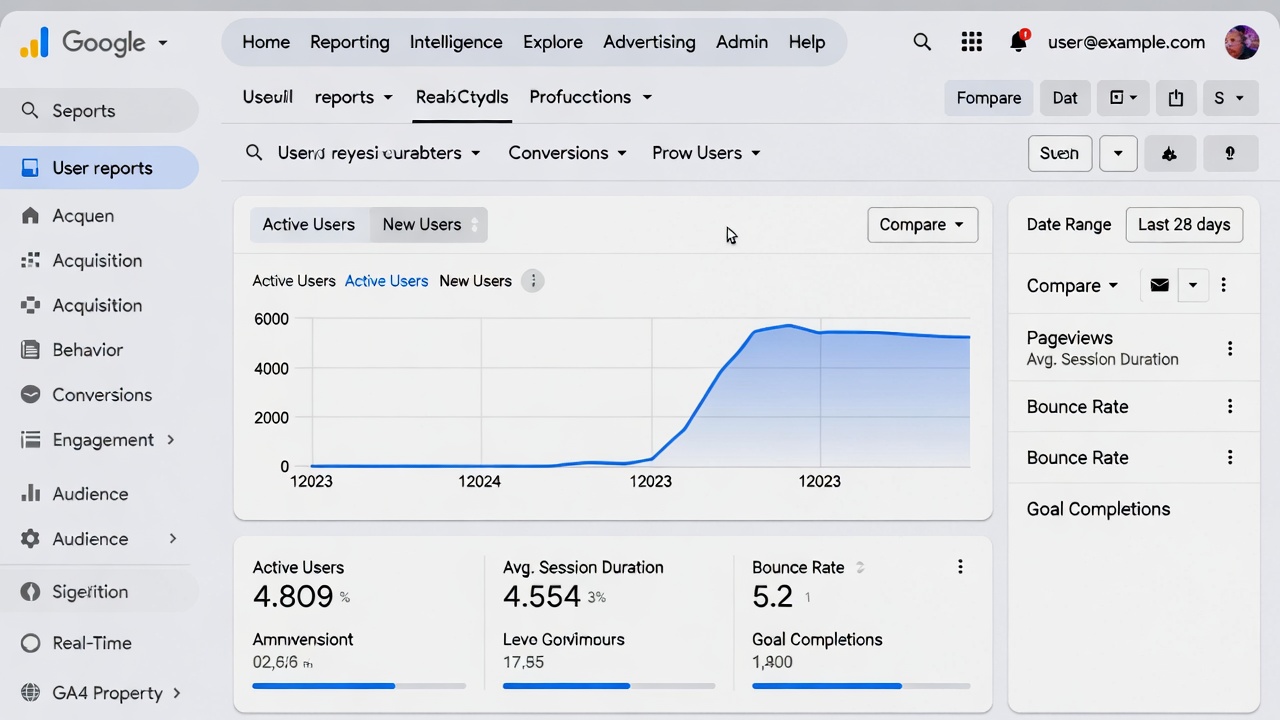Click the Avg. Session Duration progress bar
Screen dimensions: 1280x720
point(609,685)
